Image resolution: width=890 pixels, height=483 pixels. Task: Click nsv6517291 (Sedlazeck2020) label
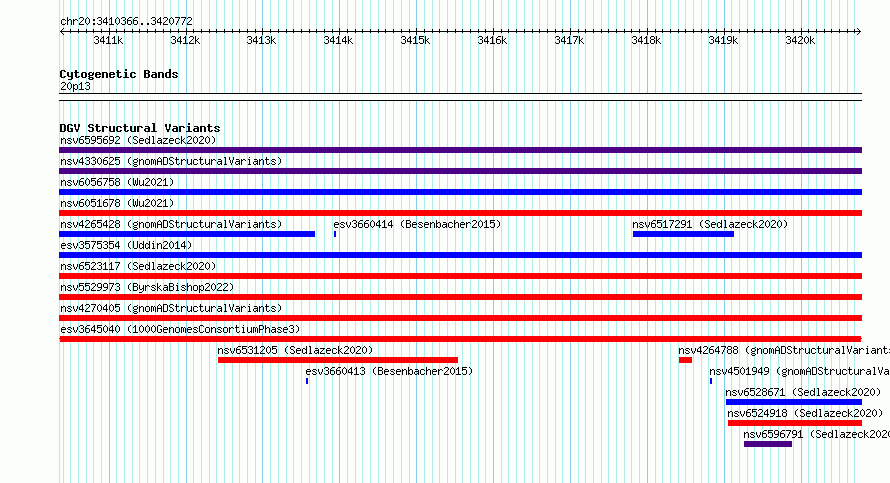[x=710, y=224]
